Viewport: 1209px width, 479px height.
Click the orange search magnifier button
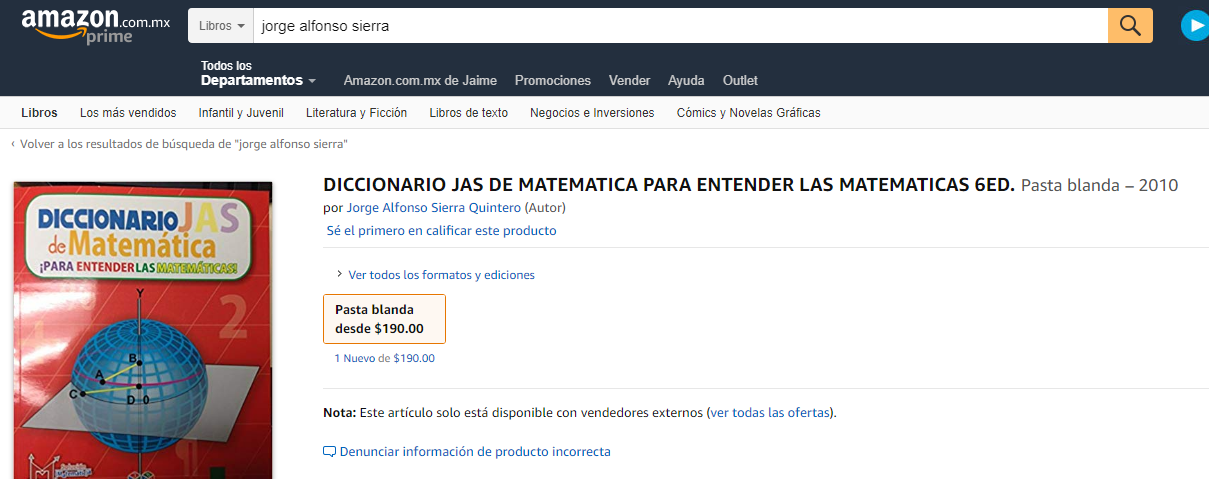point(1130,26)
